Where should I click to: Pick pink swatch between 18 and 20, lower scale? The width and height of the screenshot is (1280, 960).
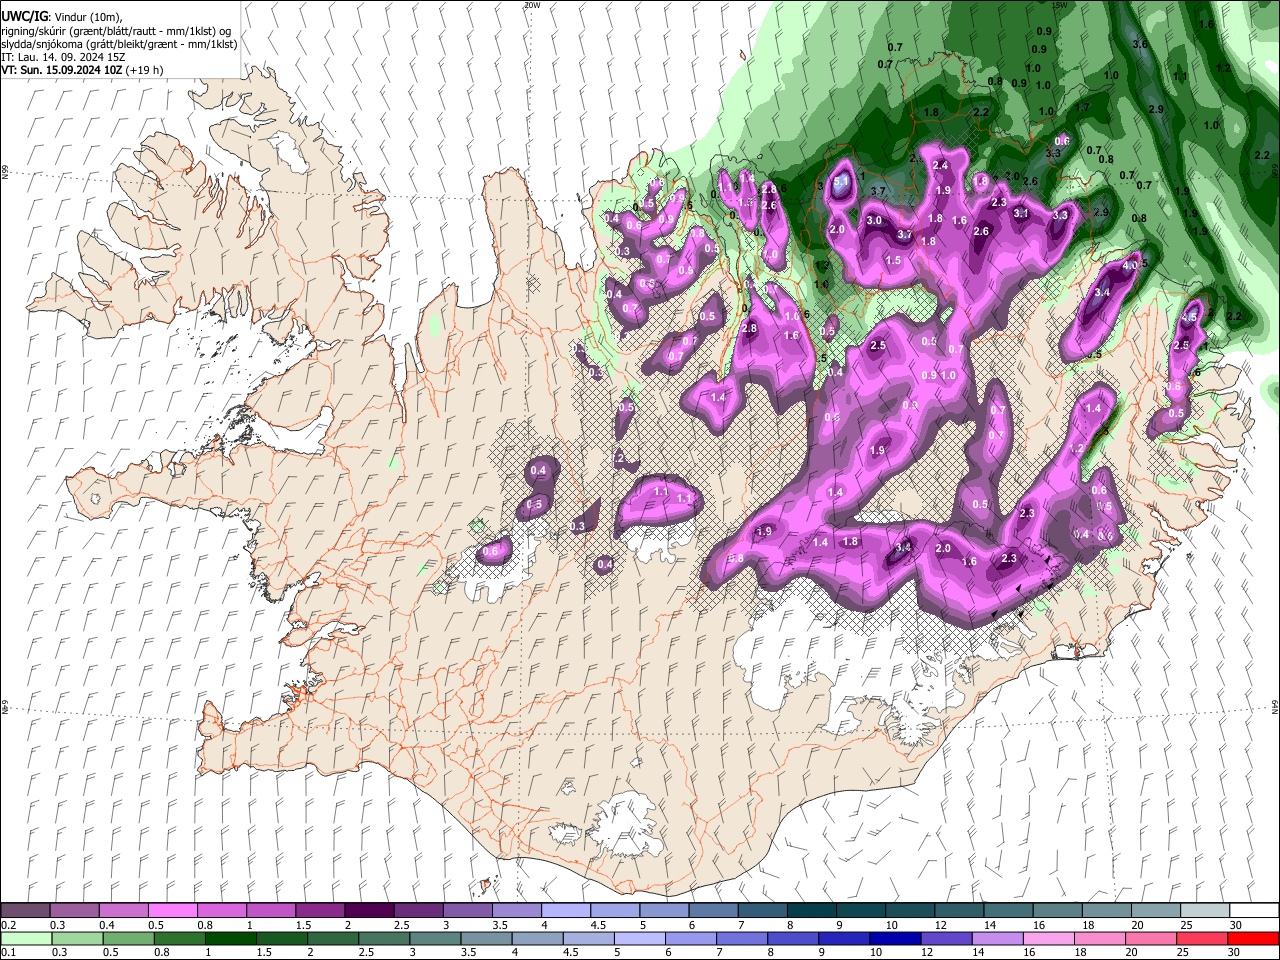click(x=1100, y=938)
